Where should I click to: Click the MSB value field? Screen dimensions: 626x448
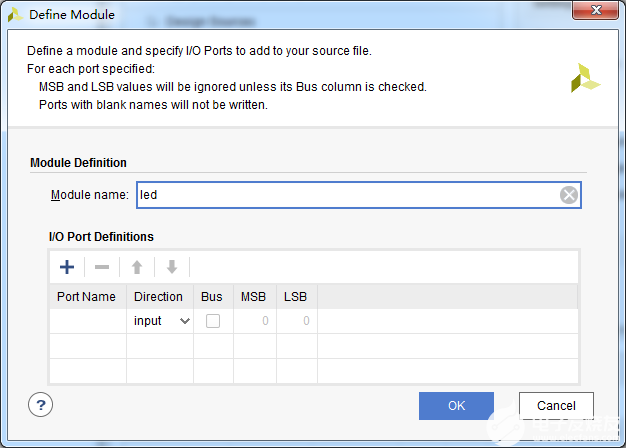[252, 321]
